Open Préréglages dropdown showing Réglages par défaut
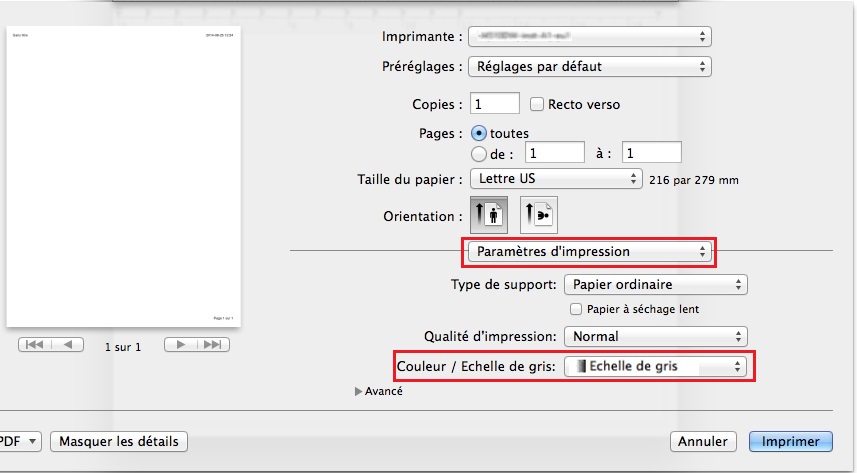This screenshot has width=857, height=473. (x=590, y=67)
